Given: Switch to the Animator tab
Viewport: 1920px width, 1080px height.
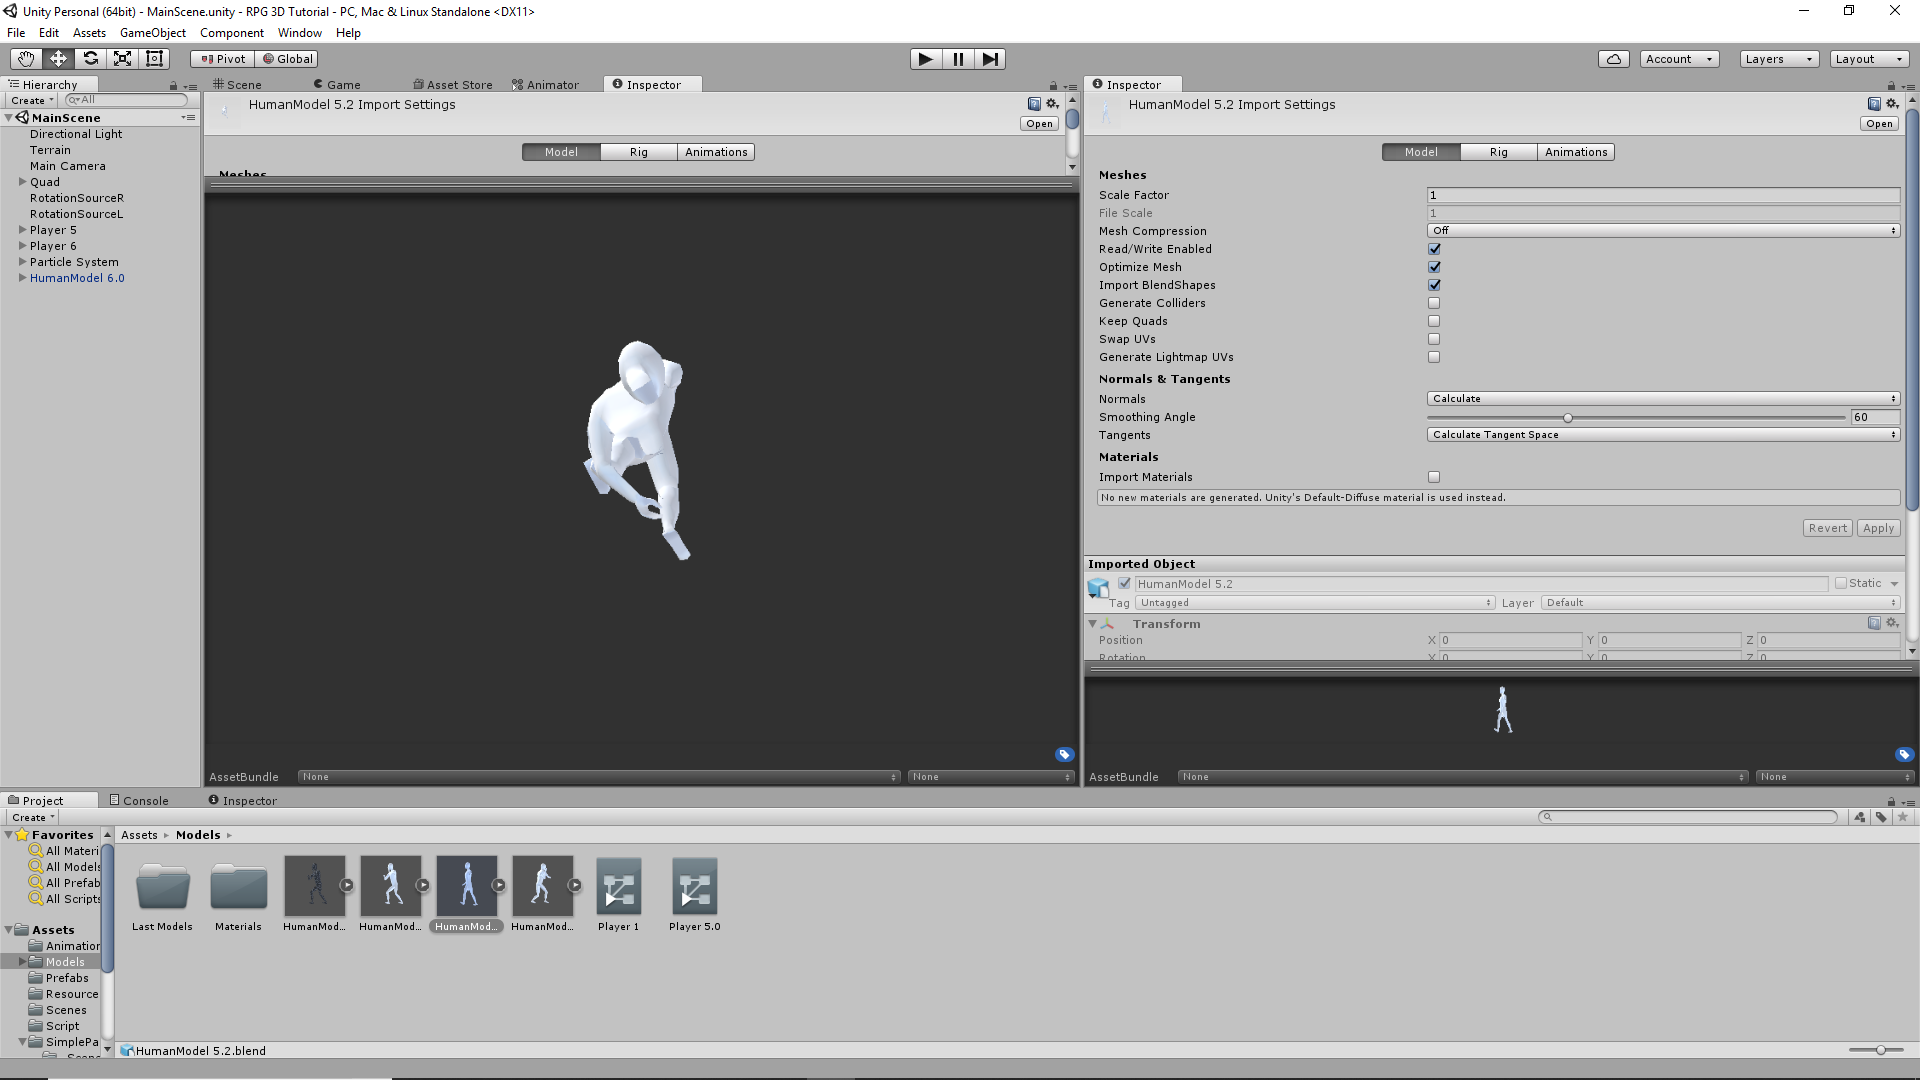Looking at the screenshot, I should (x=546, y=85).
